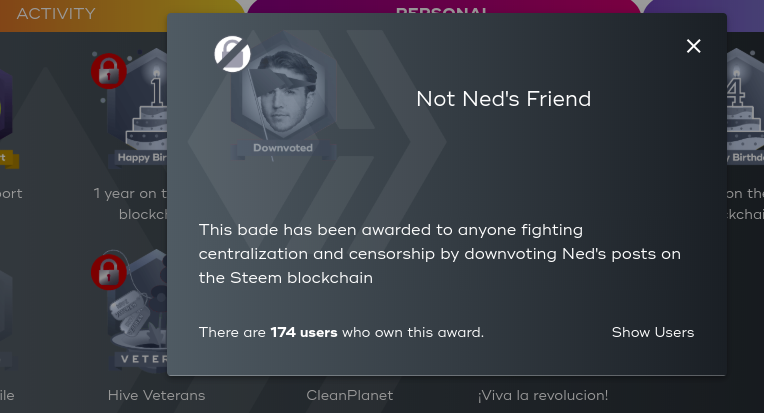This screenshot has width=764, height=413.
Task: Open the PERSONAL tab
Action: point(442,10)
